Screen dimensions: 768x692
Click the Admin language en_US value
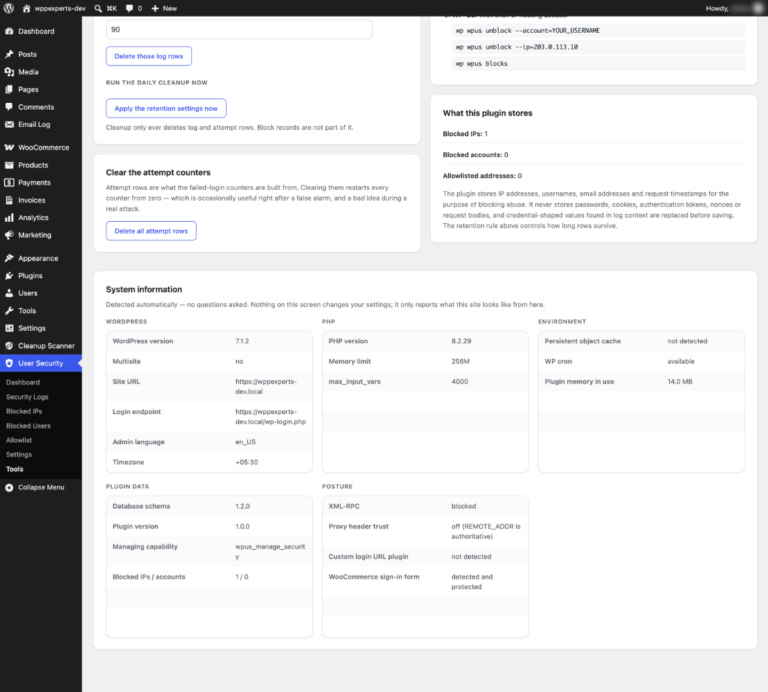[245, 442]
